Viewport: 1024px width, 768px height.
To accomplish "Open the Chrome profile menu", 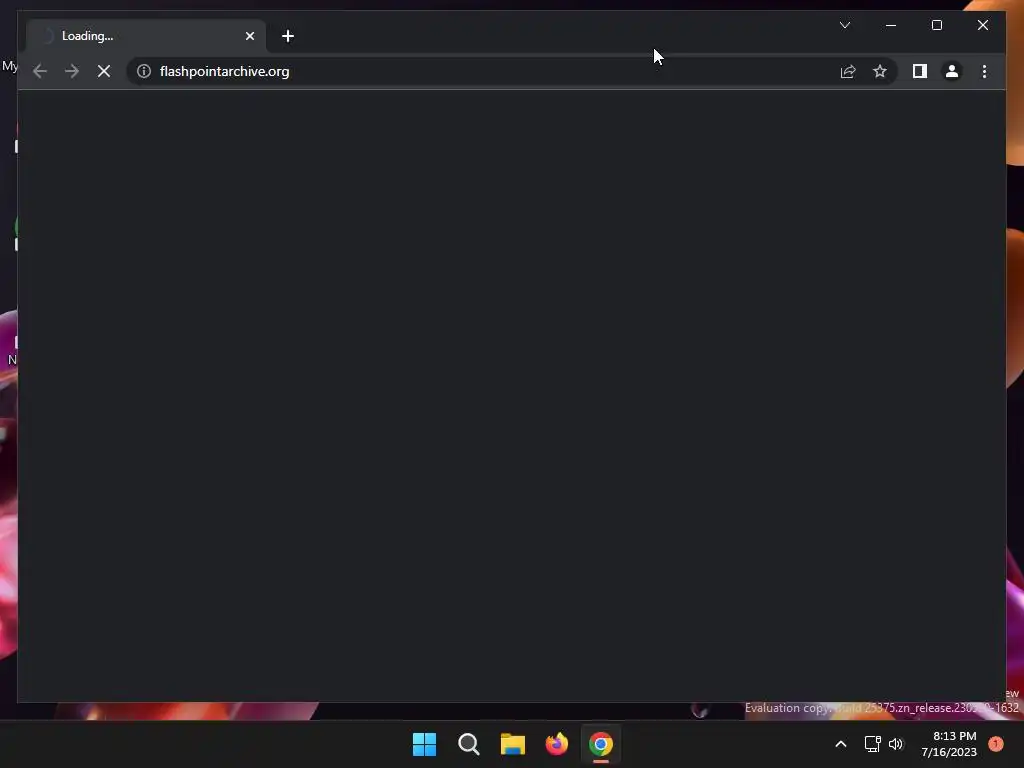I will [x=952, y=71].
